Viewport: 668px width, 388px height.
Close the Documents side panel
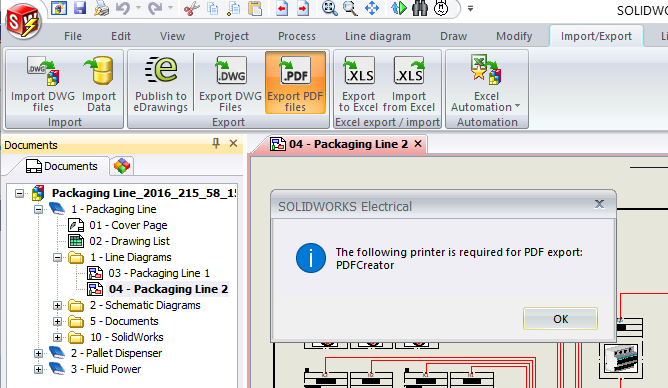[x=233, y=144]
